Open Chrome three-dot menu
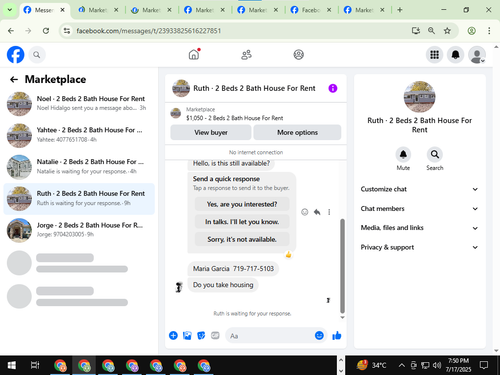Viewport: 500px width, 375px height. coord(489,31)
